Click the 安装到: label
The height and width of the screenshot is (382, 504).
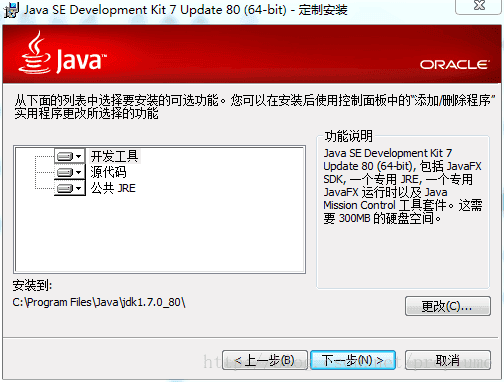point(32,285)
